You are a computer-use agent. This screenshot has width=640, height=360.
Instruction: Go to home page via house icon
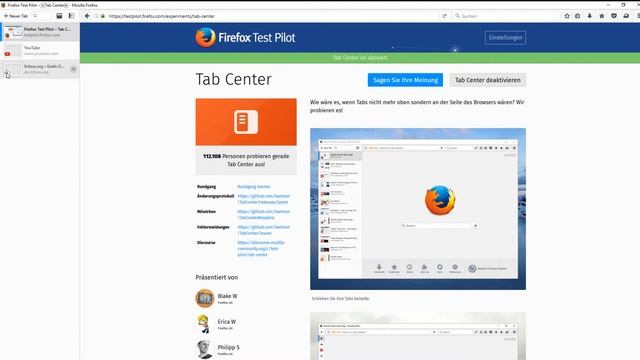click(602, 16)
